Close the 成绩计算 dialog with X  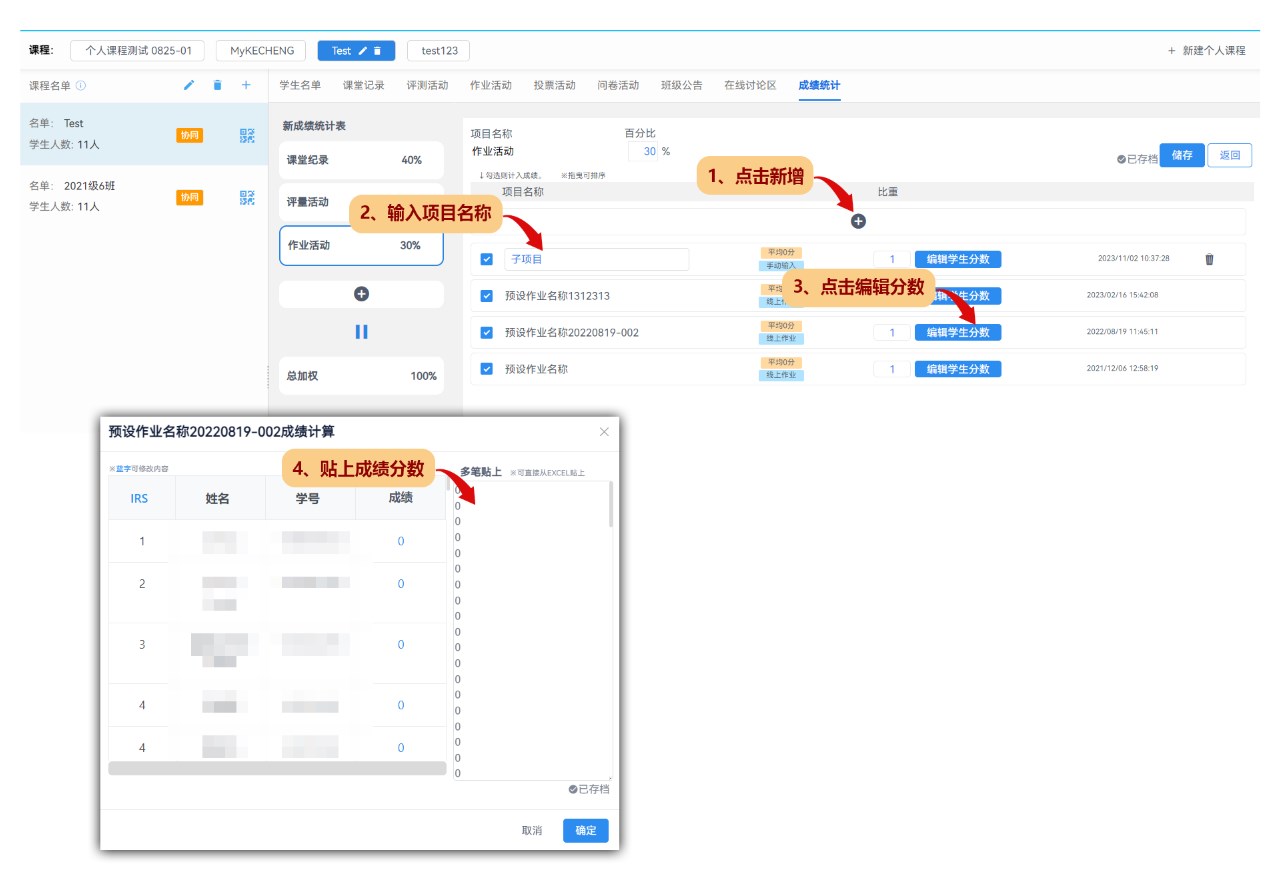click(604, 432)
